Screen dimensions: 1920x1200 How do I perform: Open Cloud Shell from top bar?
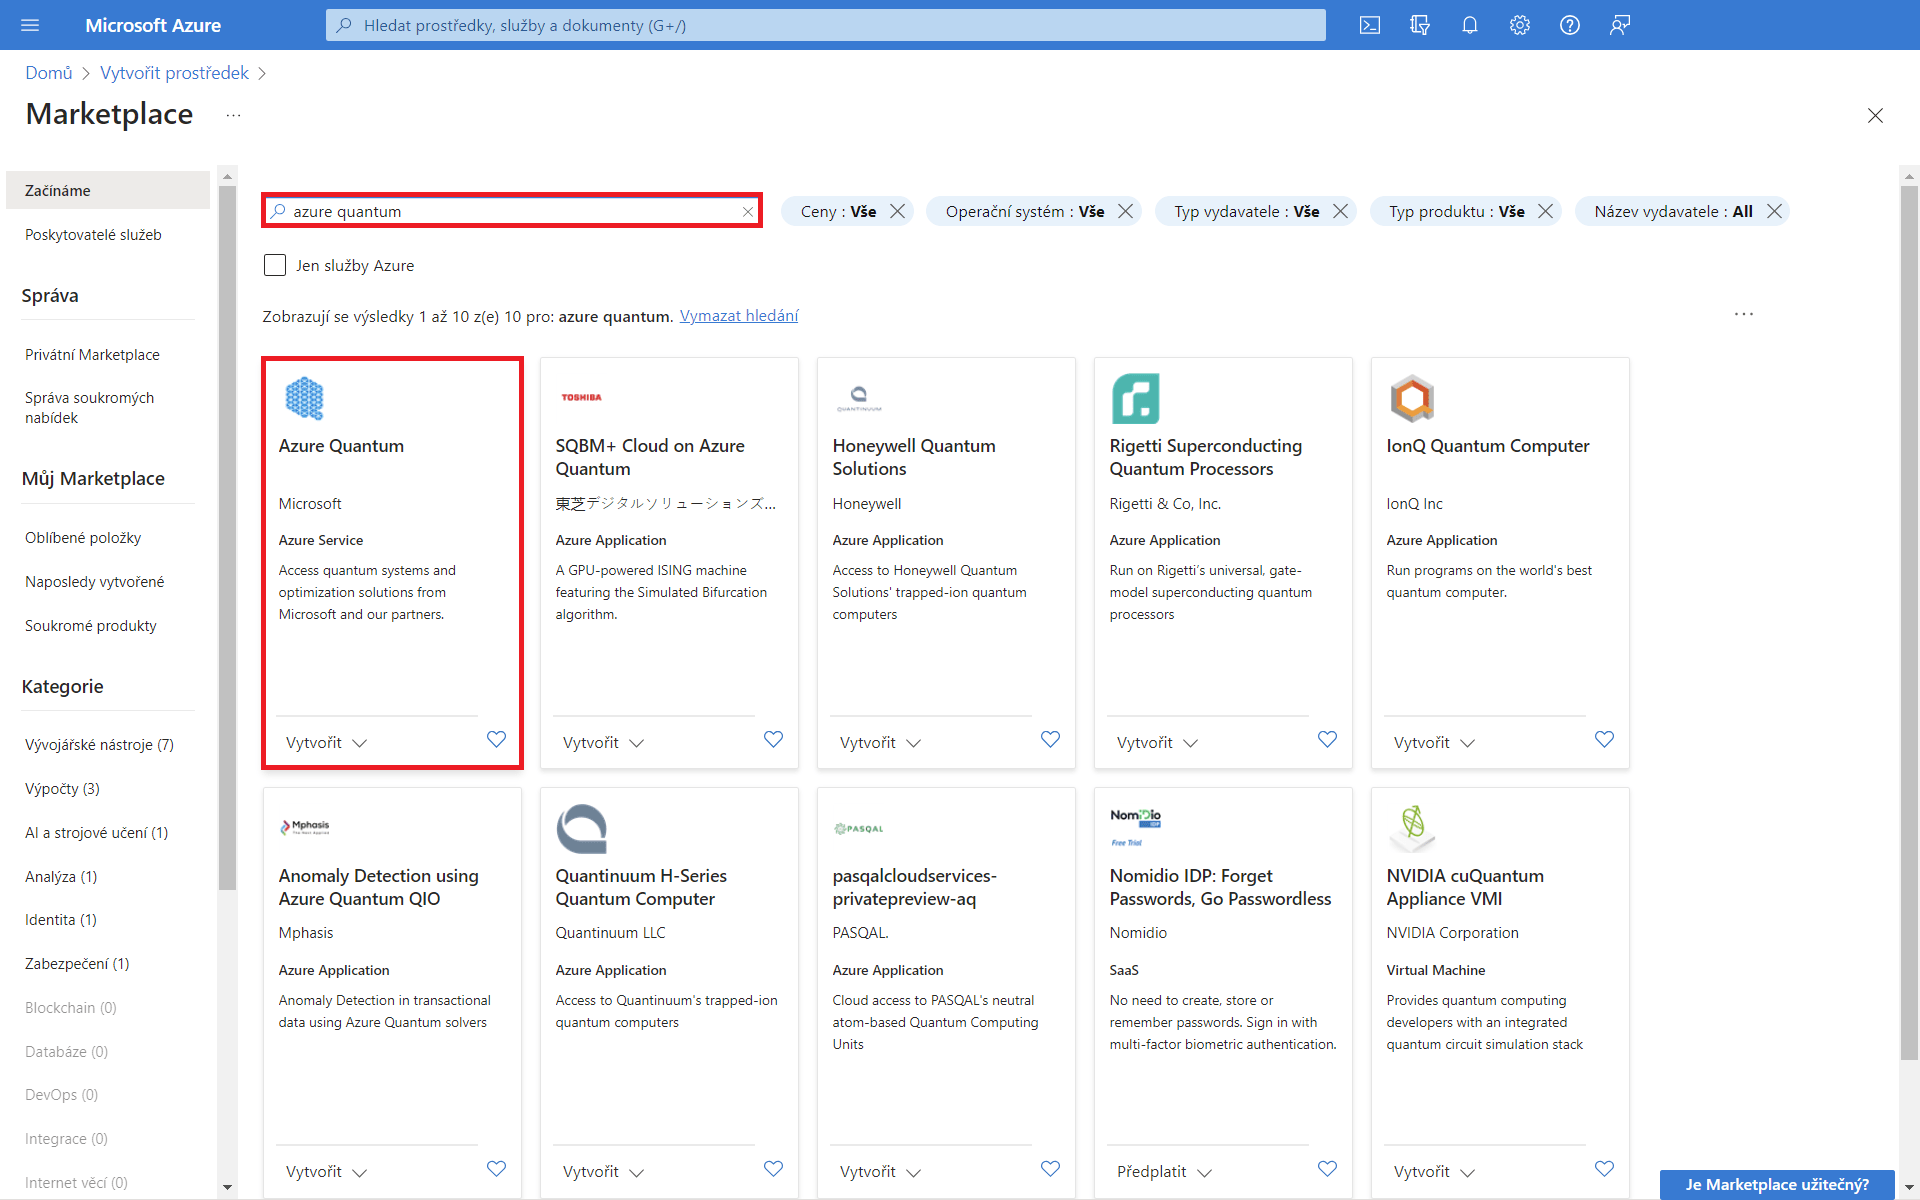point(1370,25)
